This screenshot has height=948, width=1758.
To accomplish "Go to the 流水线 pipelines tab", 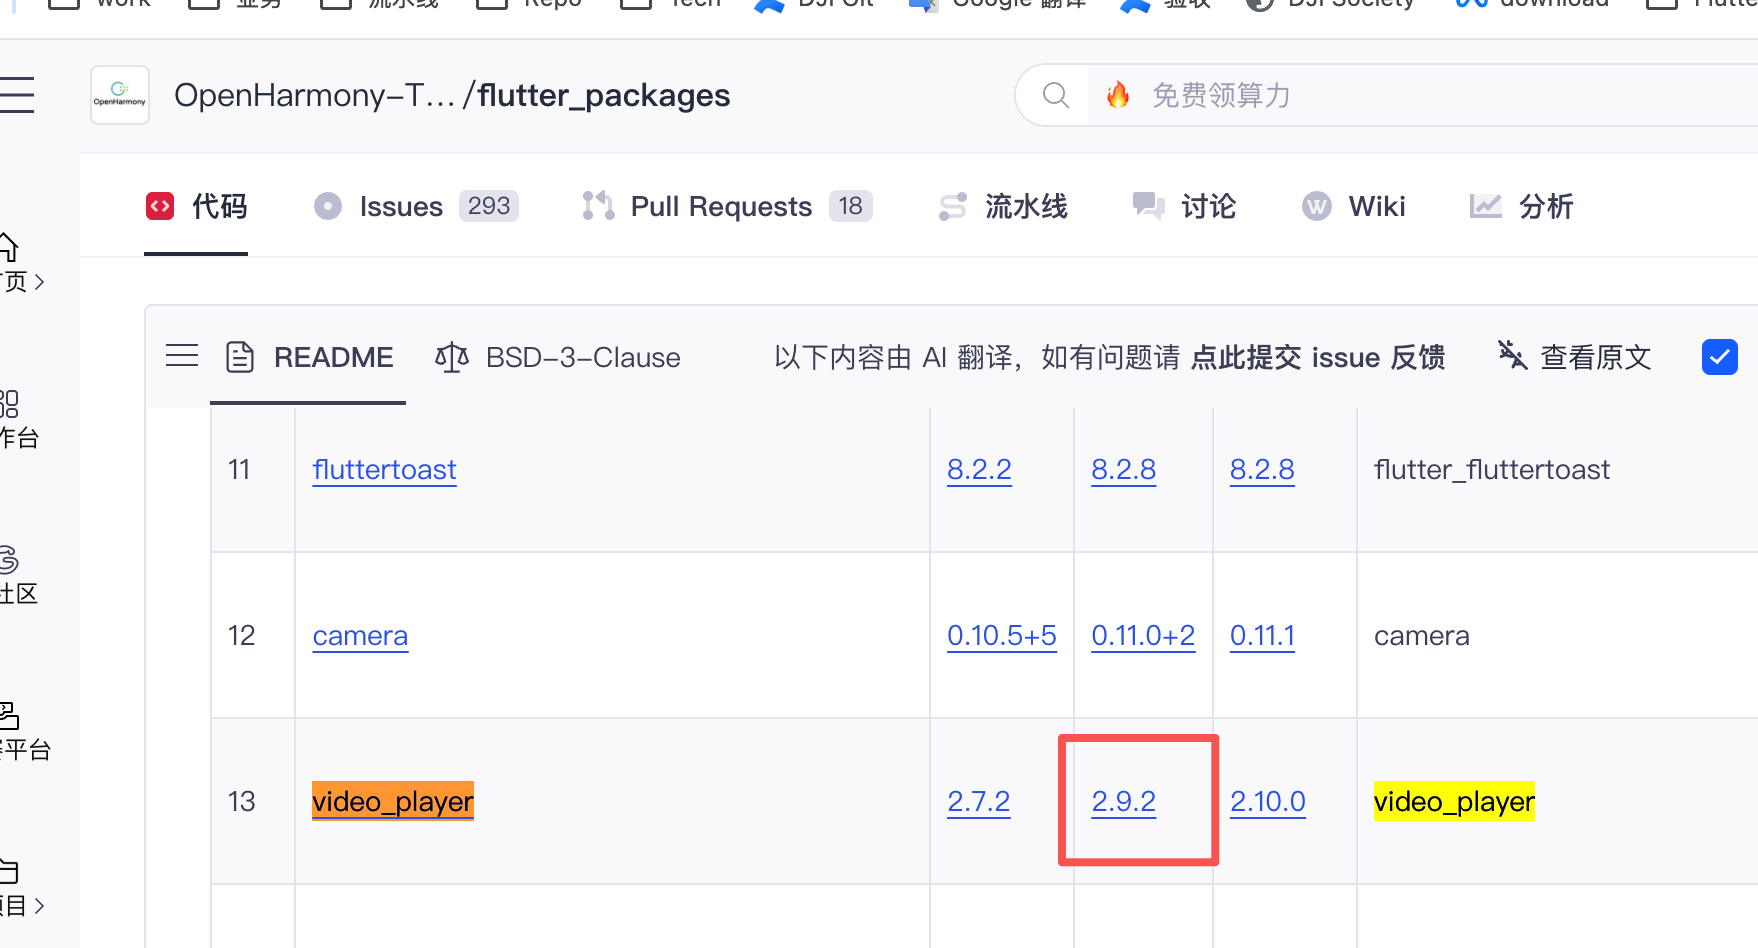I will 1004,207.
